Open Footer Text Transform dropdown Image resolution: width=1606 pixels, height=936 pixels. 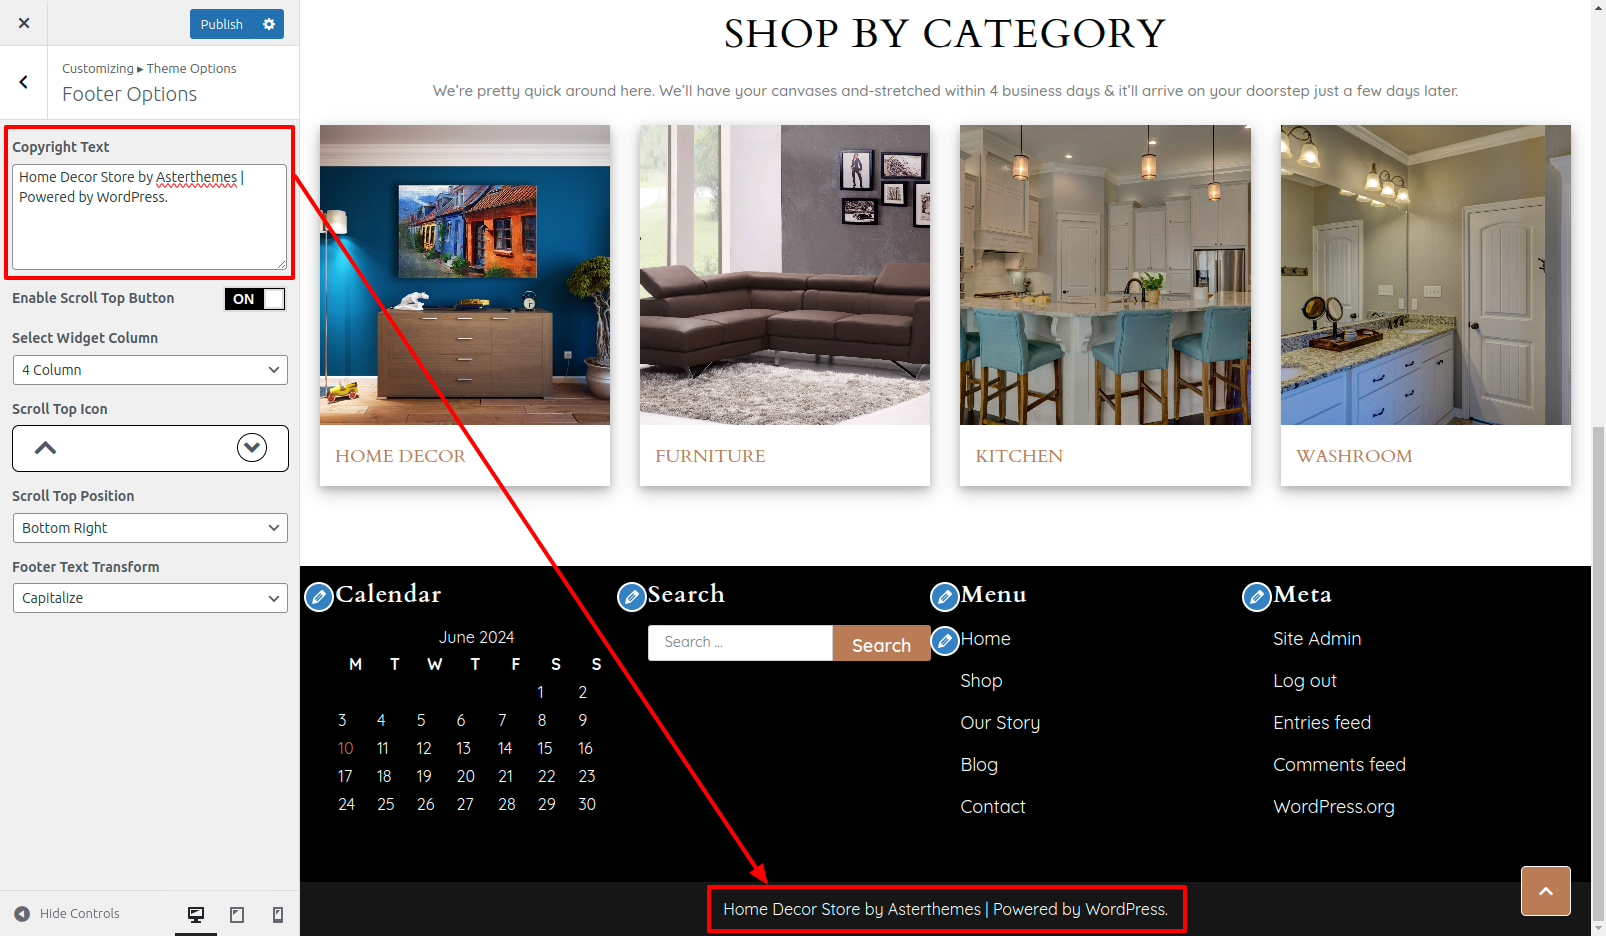coord(150,598)
